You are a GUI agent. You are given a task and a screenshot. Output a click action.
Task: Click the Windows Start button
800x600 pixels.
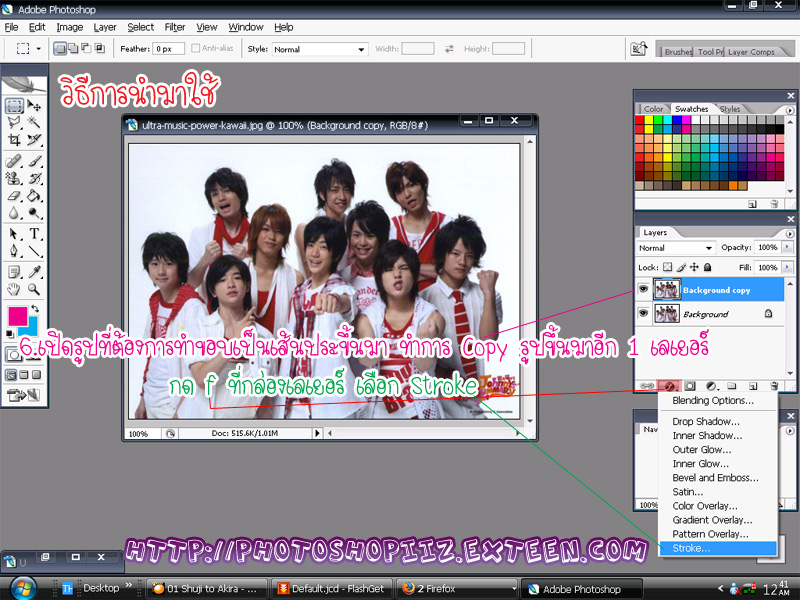(x=22, y=588)
